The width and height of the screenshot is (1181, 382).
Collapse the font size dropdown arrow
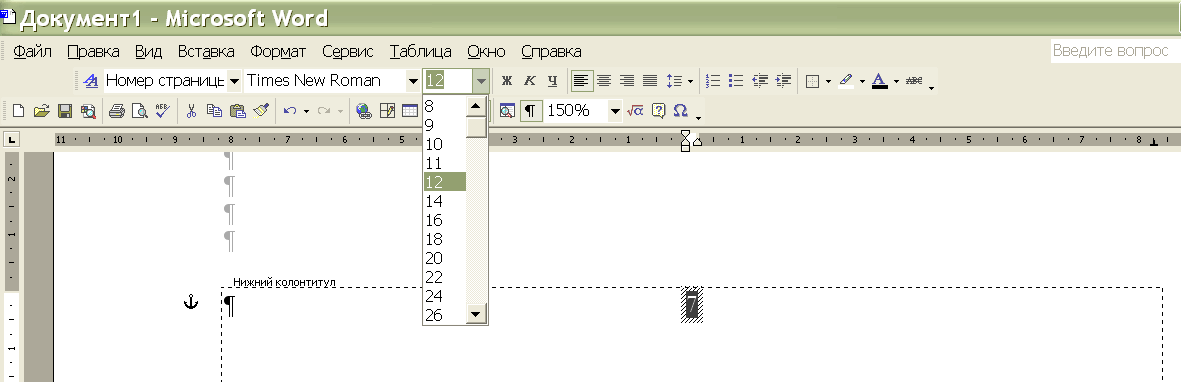click(481, 81)
